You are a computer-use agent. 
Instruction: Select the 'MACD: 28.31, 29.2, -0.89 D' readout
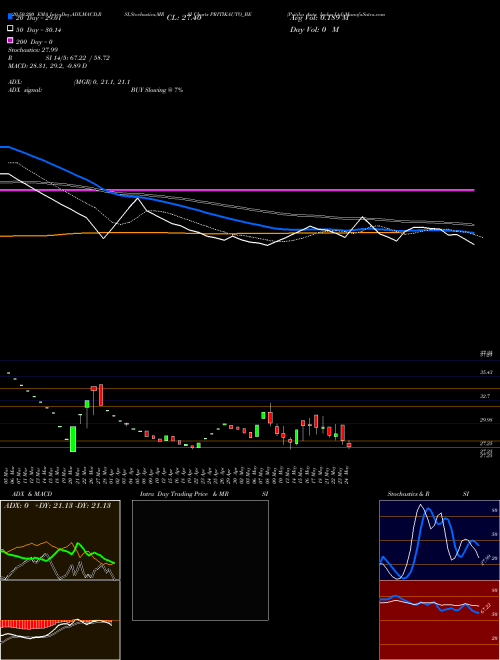point(48,66)
